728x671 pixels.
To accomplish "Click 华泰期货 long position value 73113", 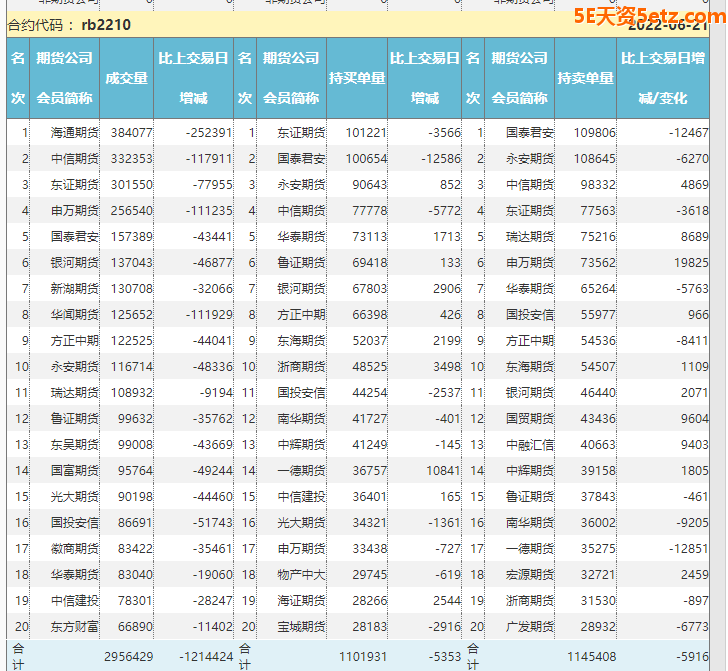I will click(x=369, y=237).
